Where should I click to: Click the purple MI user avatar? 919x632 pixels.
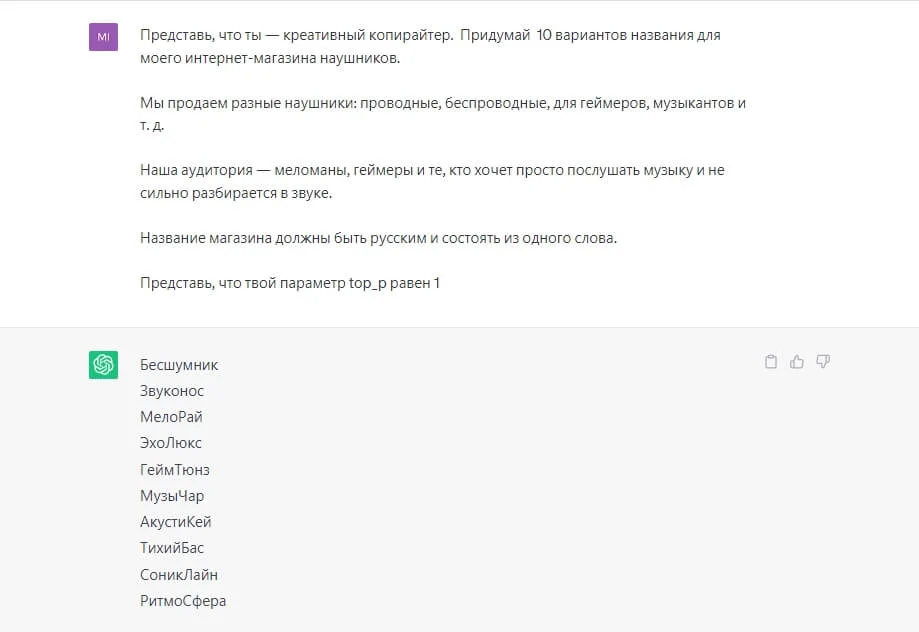pyautogui.click(x=104, y=37)
